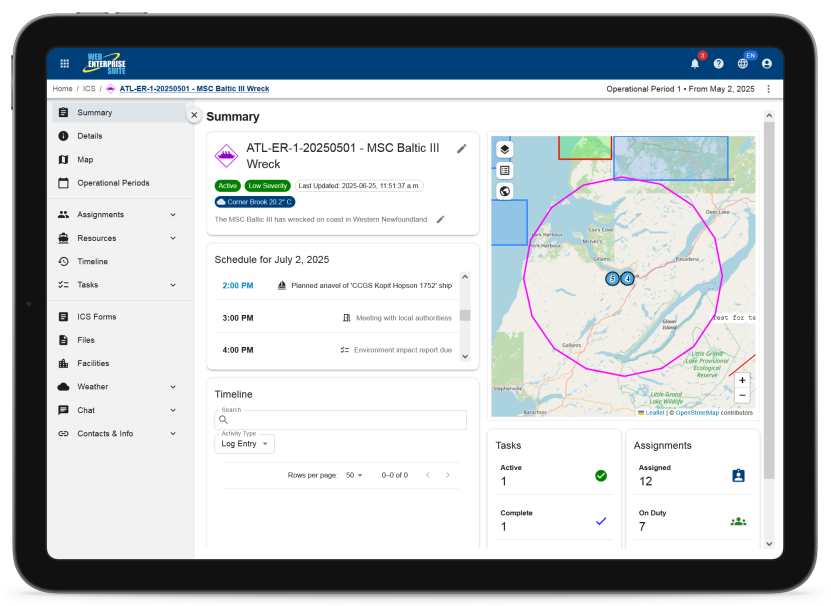Close the sidebar with the X button
Viewport: 831px width, 606px height.
(x=195, y=115)
